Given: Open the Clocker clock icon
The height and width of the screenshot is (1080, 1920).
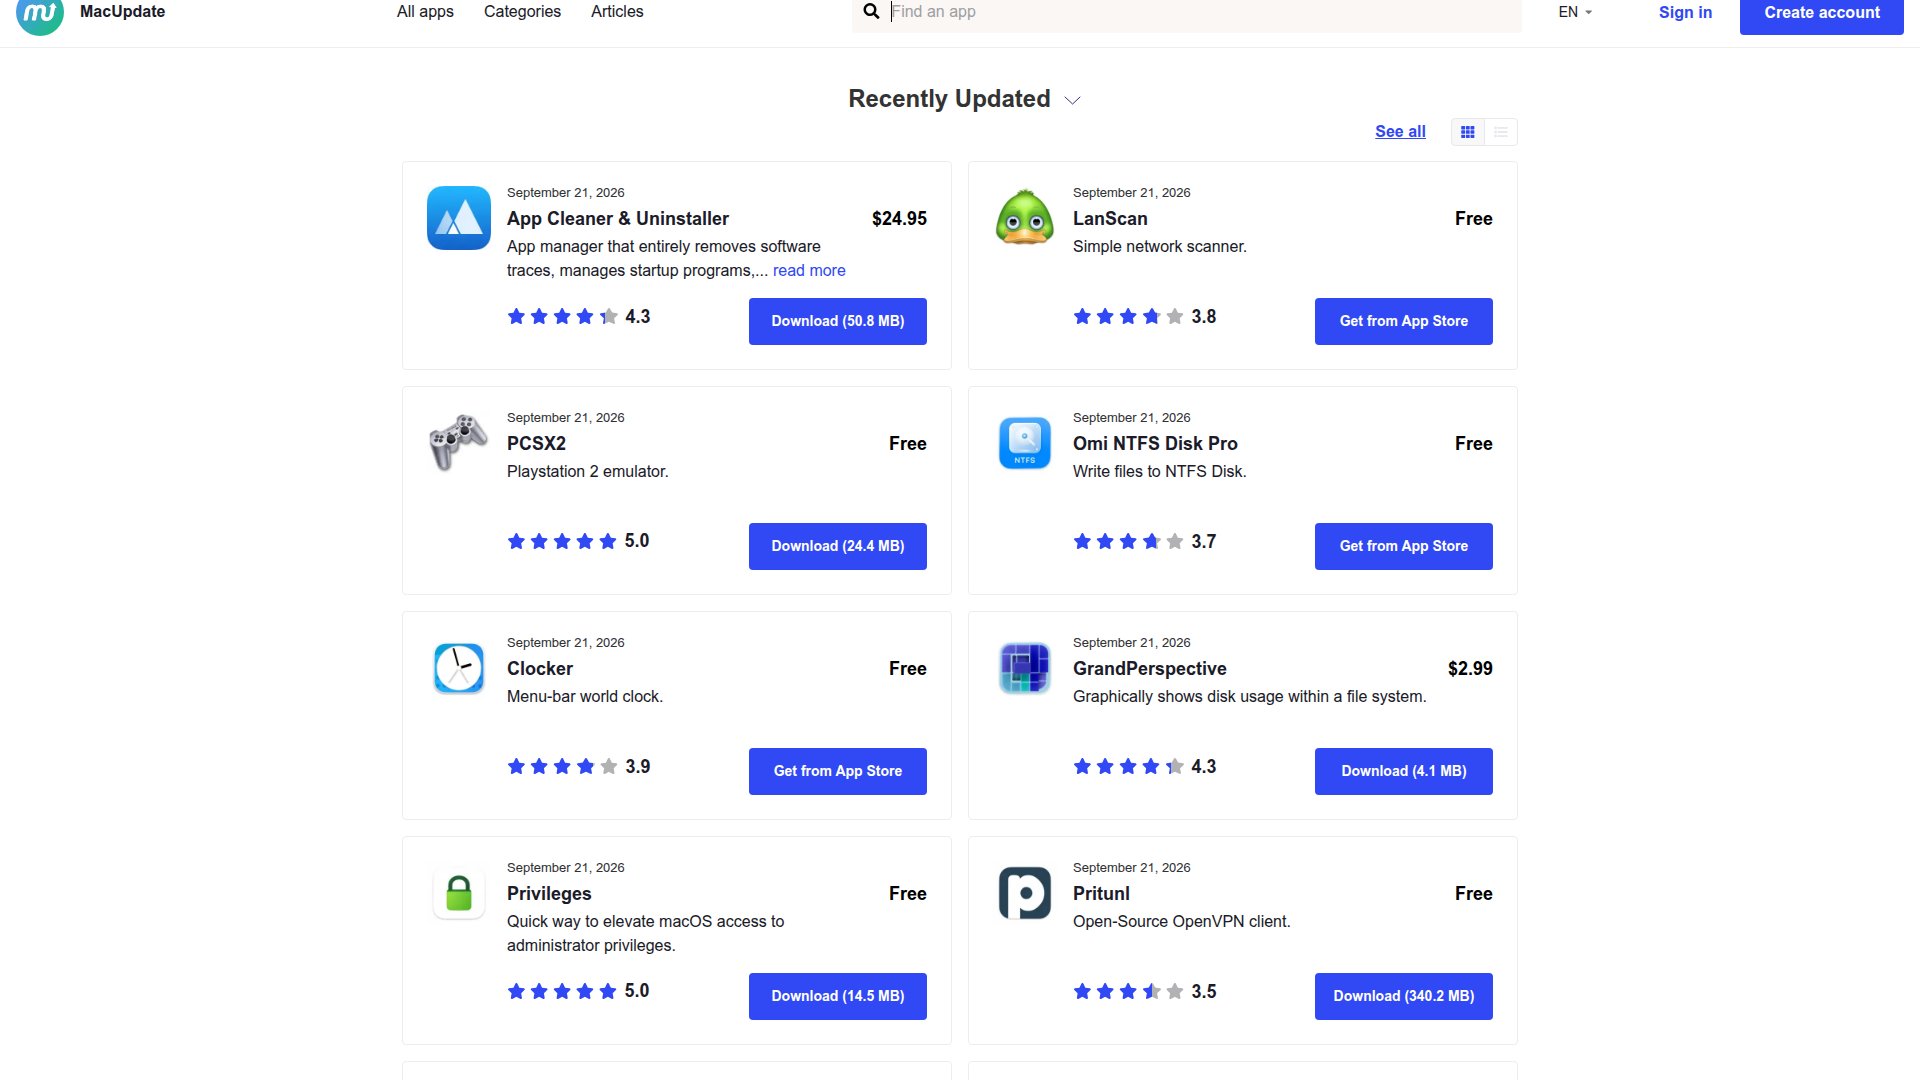Looking at the screenshot, I should click(x=459, y=668).
